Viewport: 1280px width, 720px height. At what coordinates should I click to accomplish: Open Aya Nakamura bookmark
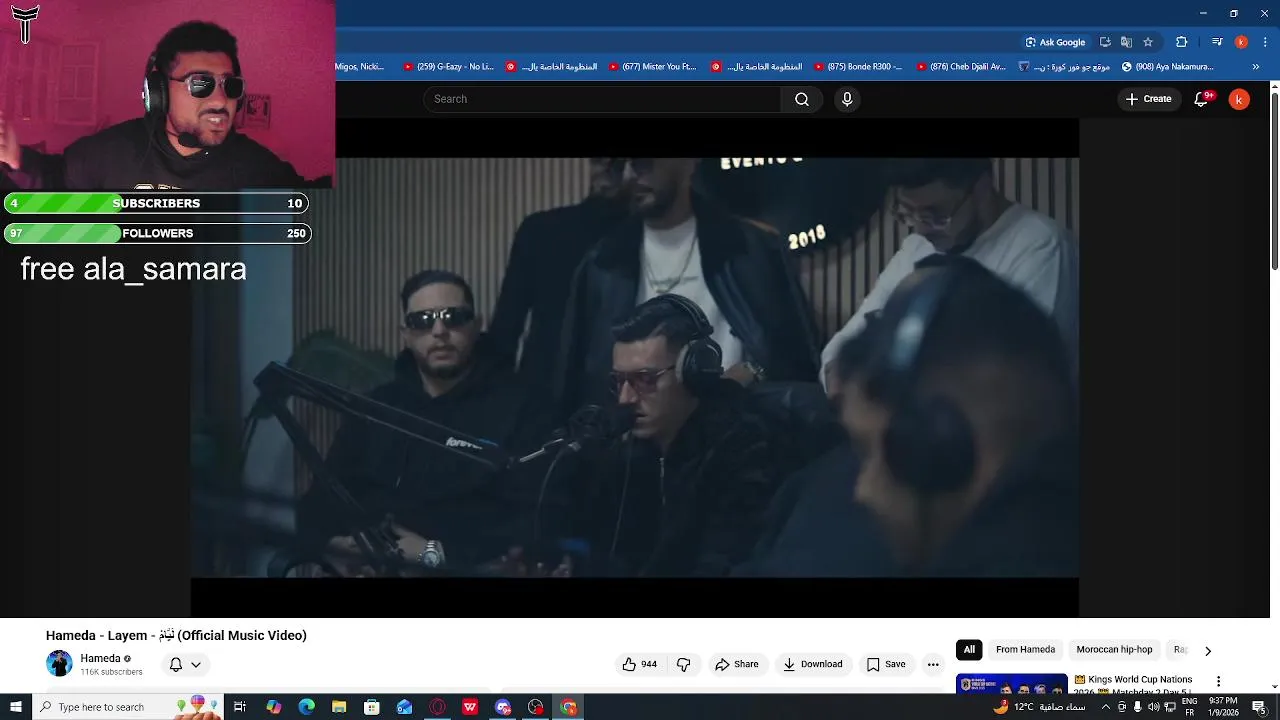1168,67
